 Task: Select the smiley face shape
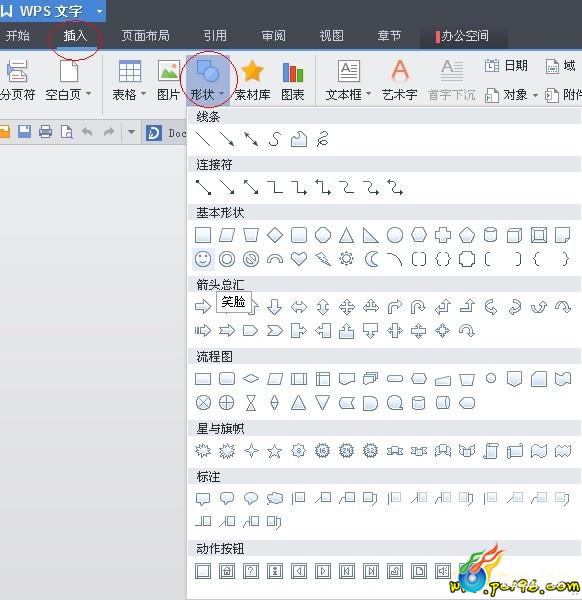tap(203, 259)
